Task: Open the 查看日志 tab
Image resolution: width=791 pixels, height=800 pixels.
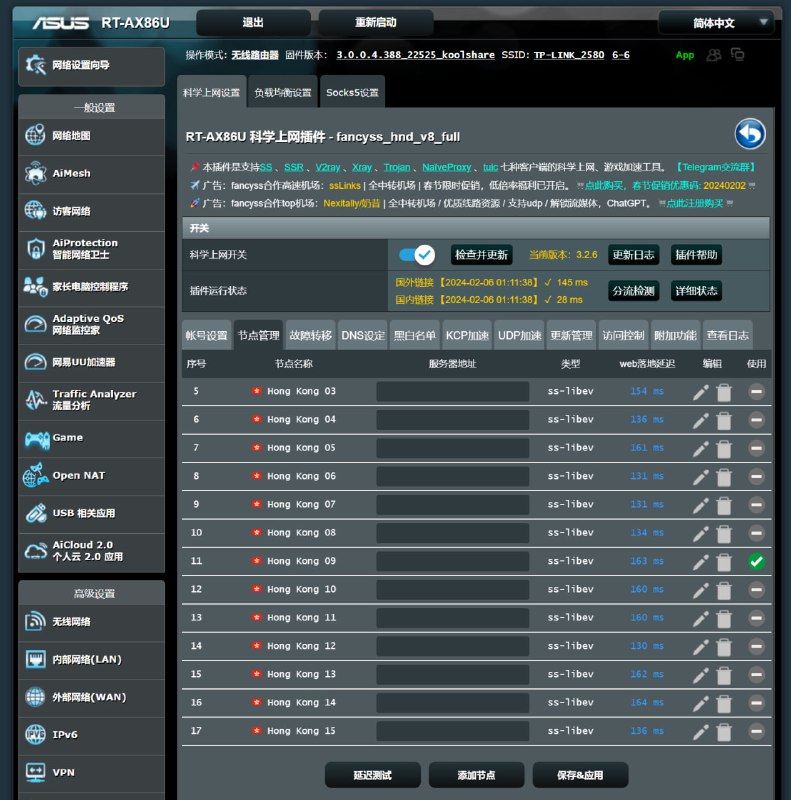Action: coord(727,335)
